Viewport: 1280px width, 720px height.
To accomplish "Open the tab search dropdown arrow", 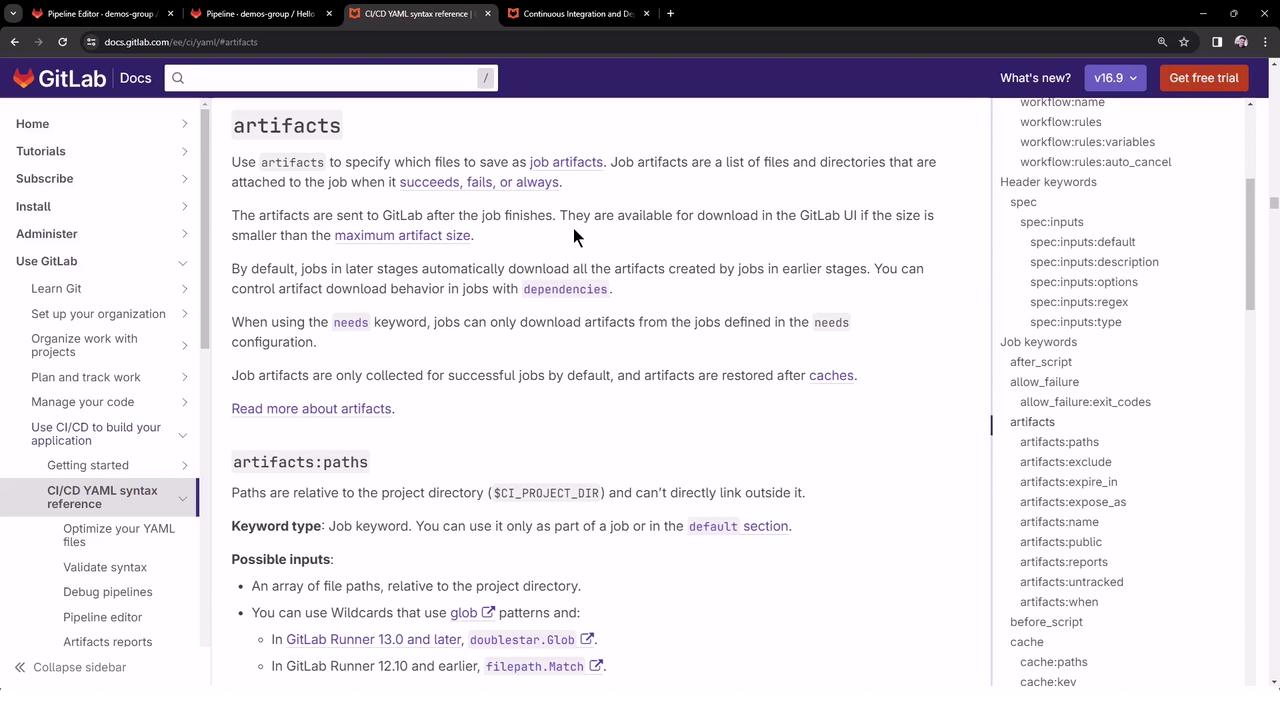I will (x=13, y=14).
